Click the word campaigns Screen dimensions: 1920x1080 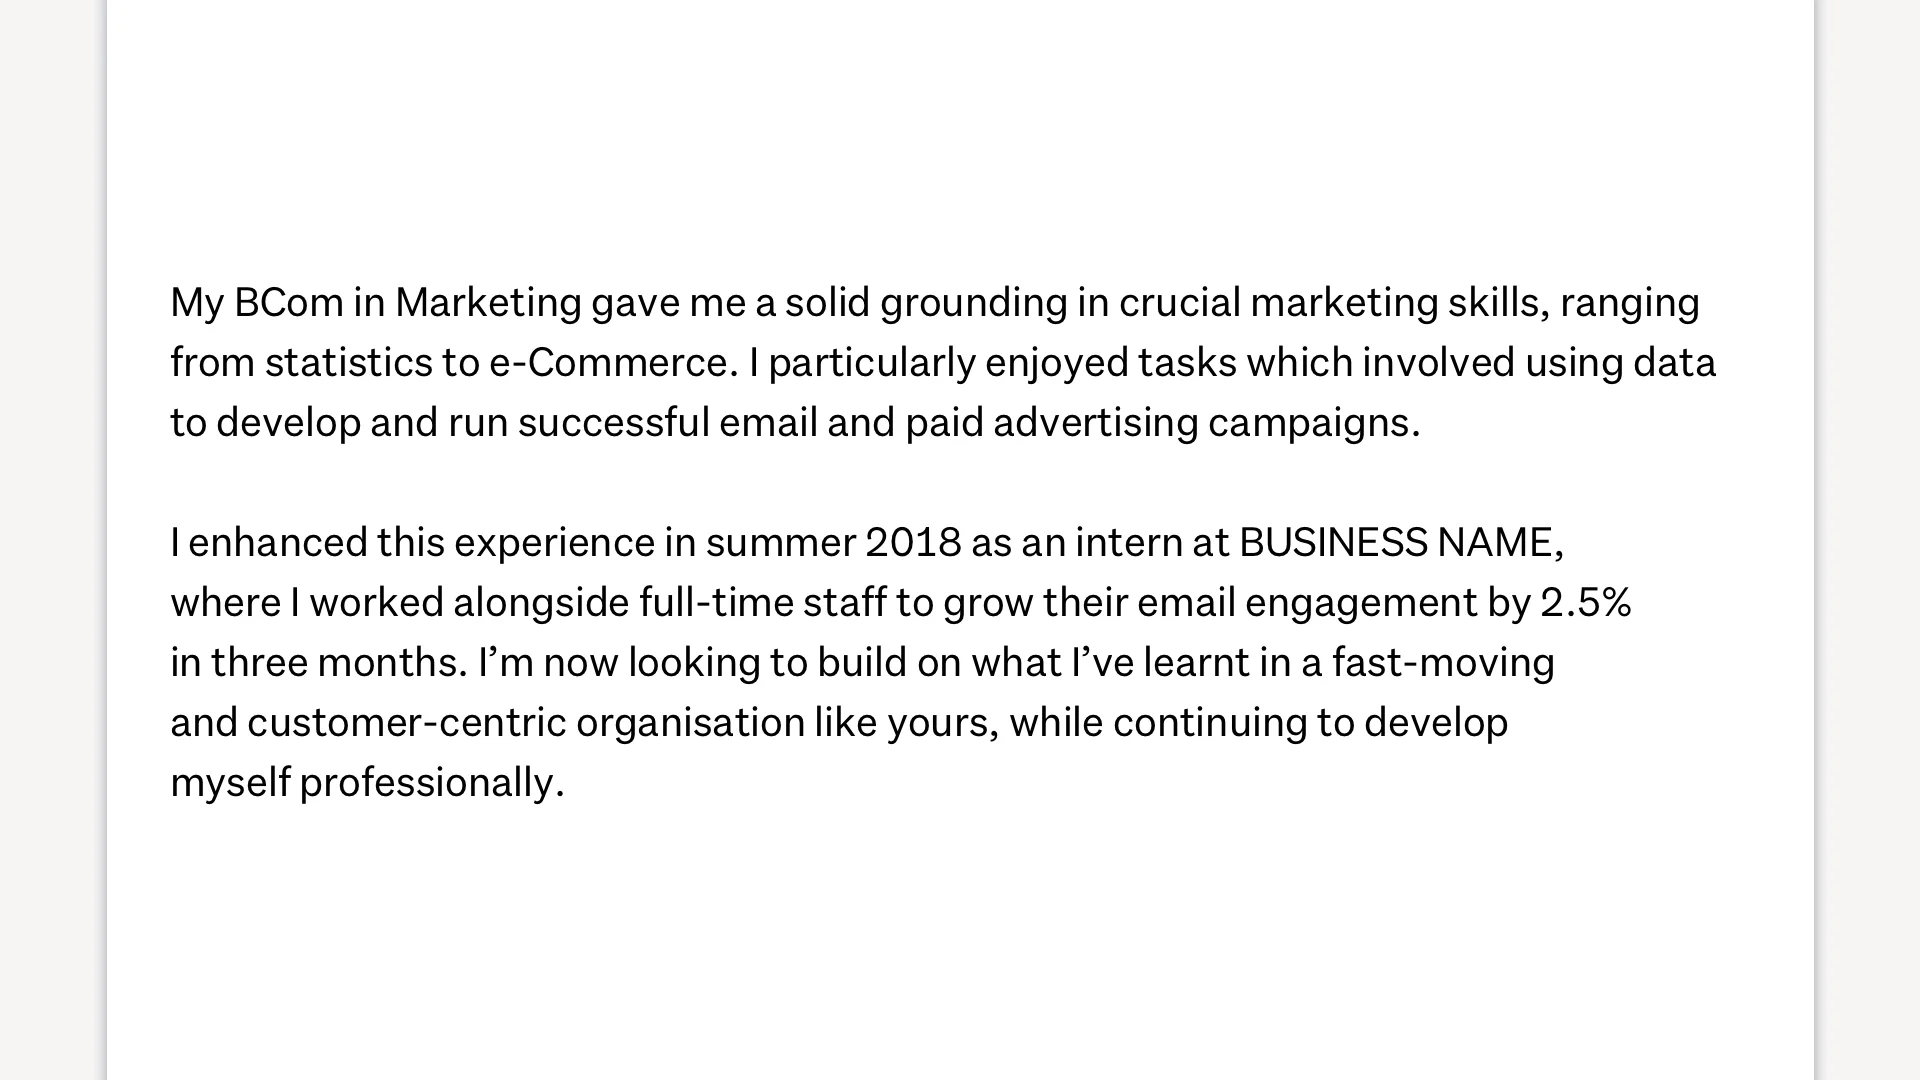pyautogui.click(x=1312, y=423)
